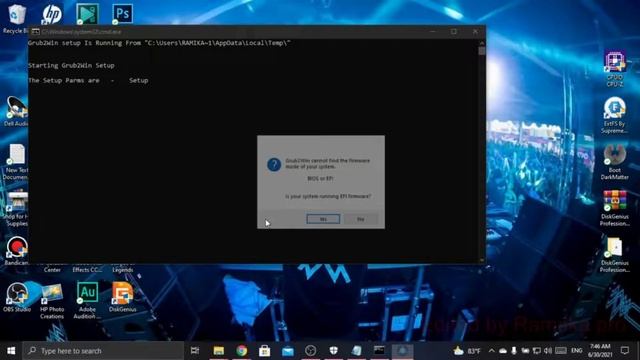Click the Type here to search box

(x=103, y=351)
